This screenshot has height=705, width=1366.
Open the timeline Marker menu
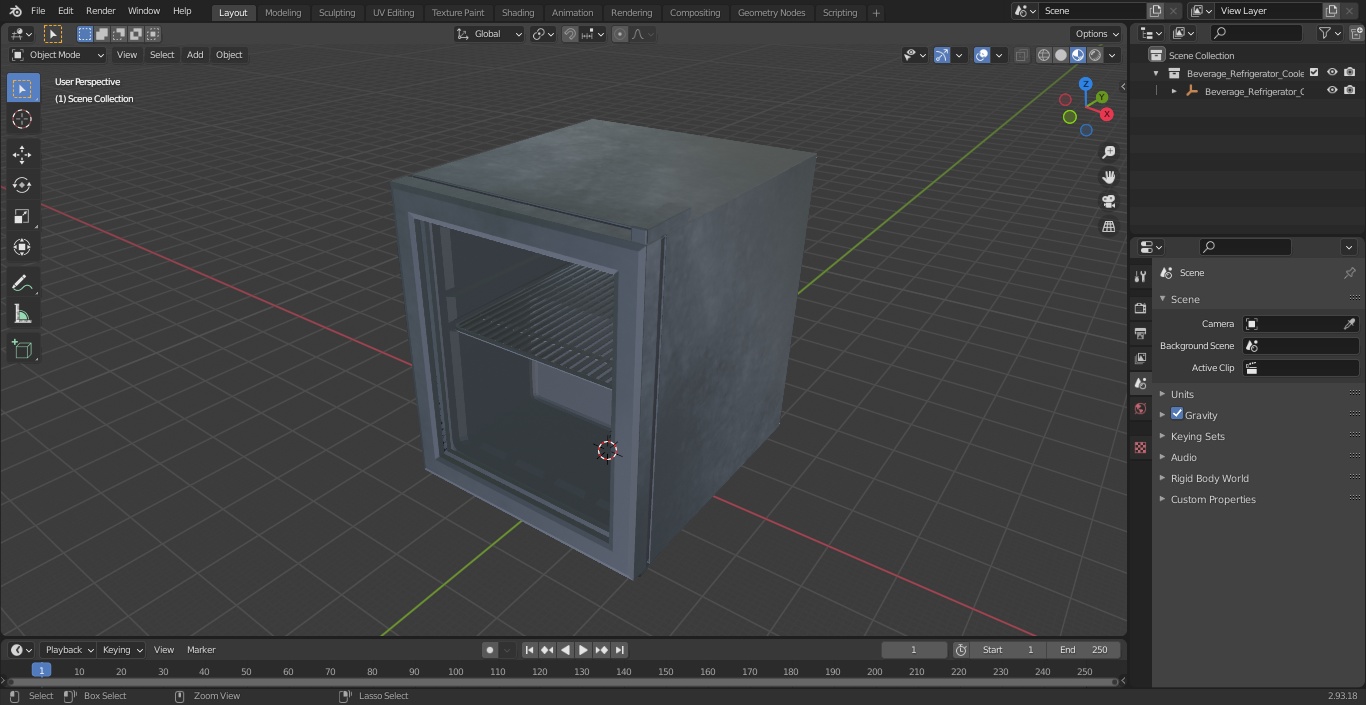[x=201, y=650]
